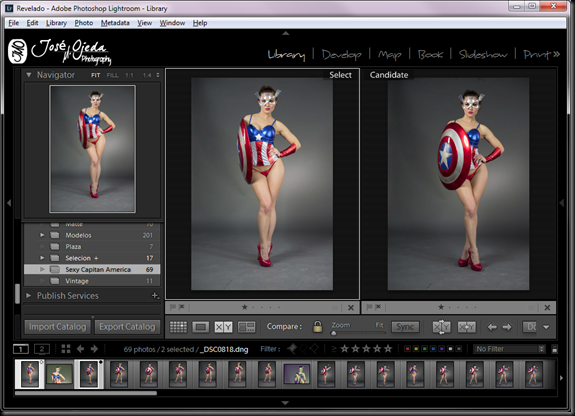
Task: Go forward with filmstrip right arrow
Action: point(94,349)
